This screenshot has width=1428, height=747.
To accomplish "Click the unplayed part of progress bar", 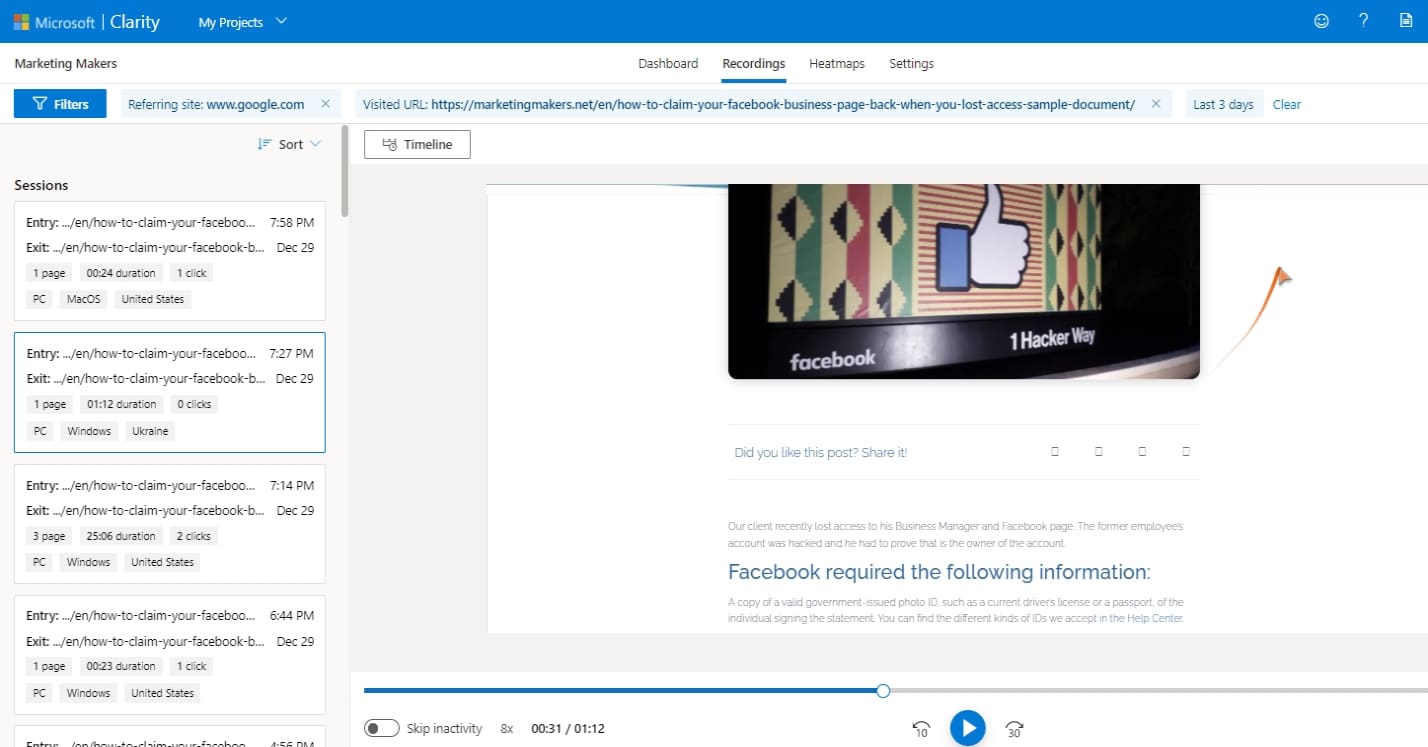I will point(1158,691).
